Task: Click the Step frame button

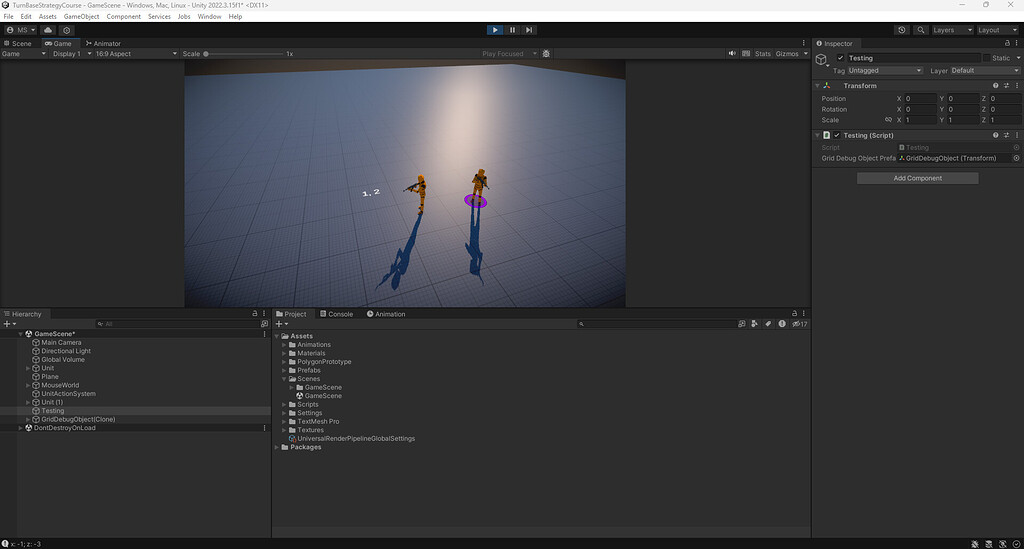Action: coord(529,30)
